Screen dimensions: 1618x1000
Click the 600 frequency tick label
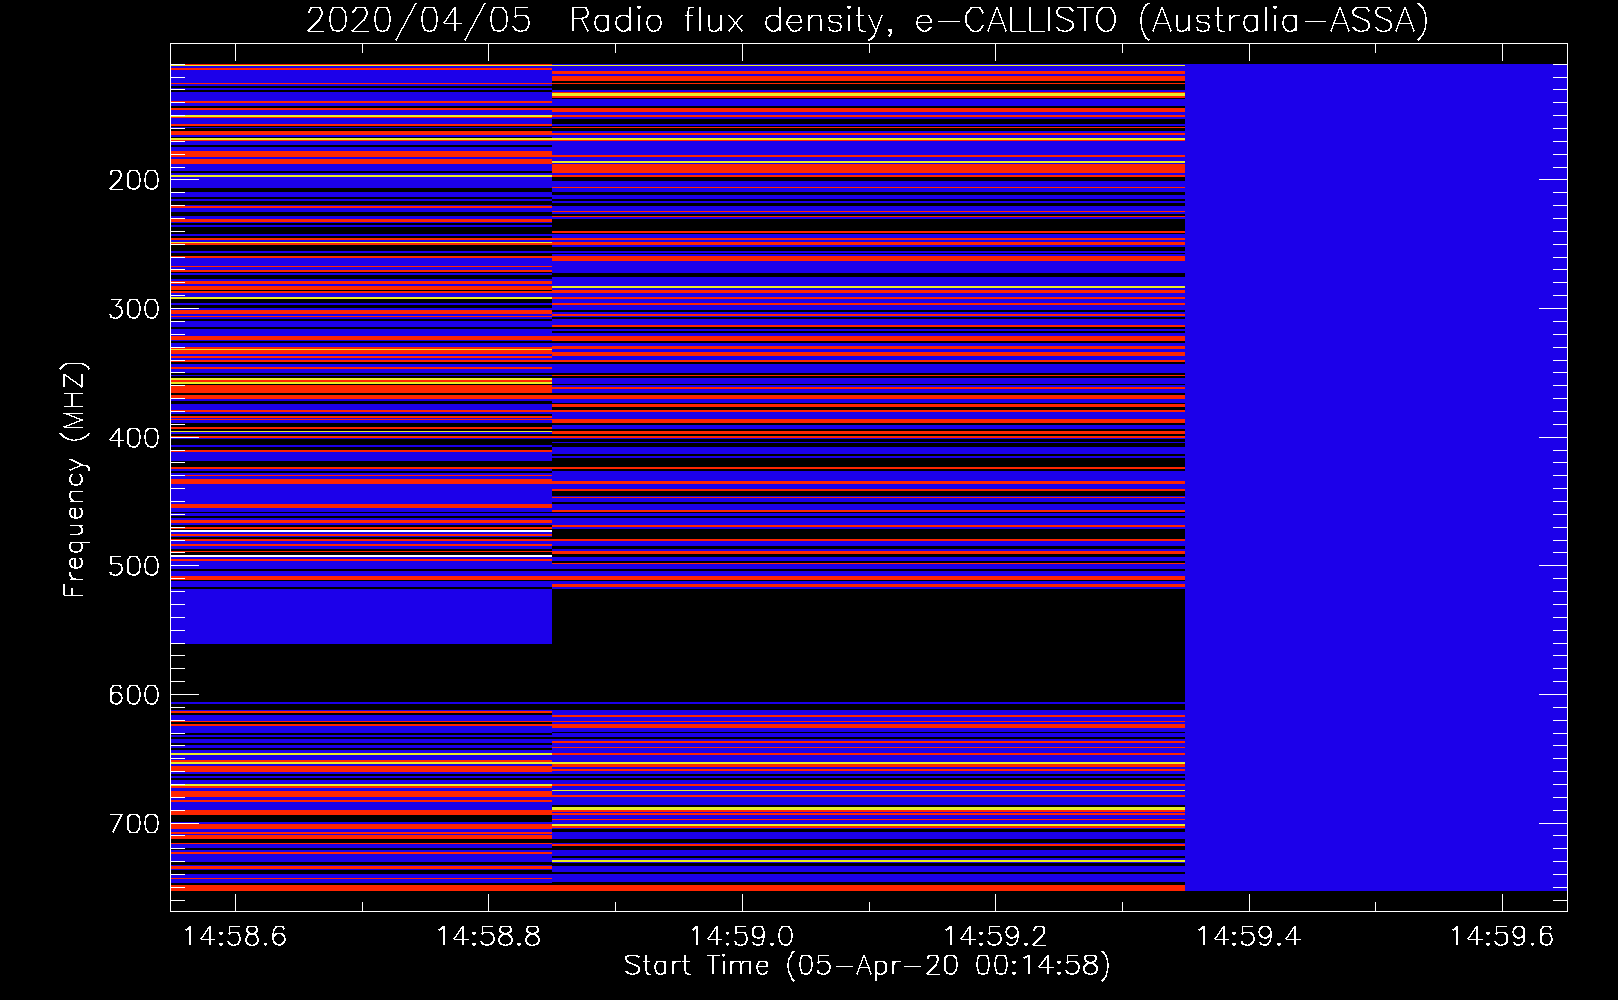[x=134, y=695]
